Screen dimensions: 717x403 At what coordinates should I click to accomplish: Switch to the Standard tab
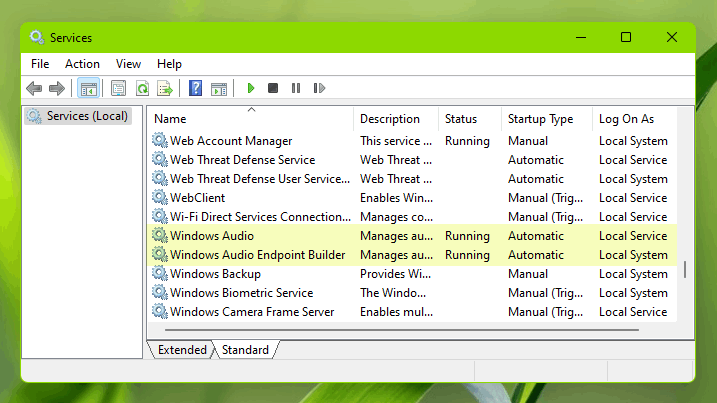245,350
